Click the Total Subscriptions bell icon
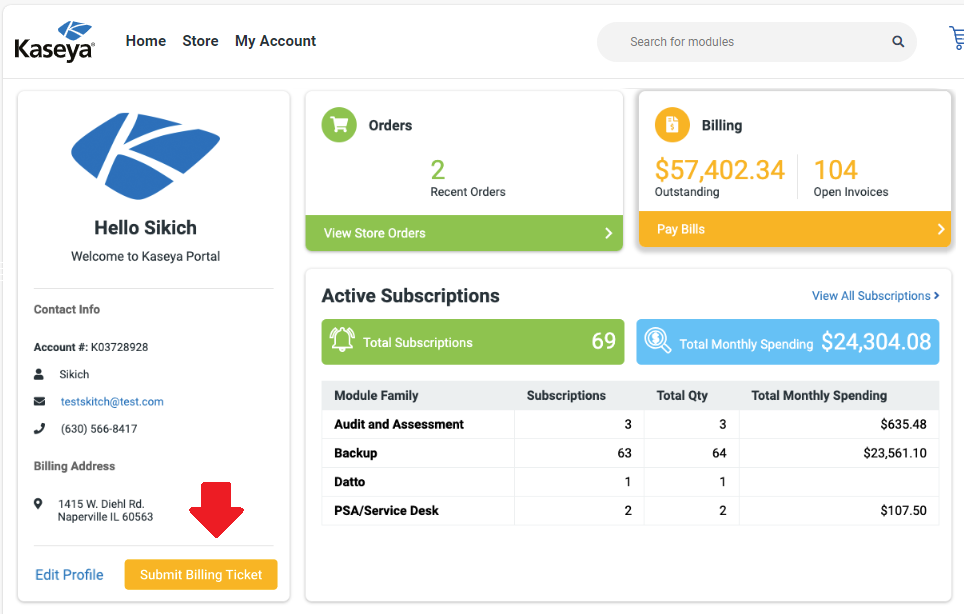 click(x=342, y=342)
